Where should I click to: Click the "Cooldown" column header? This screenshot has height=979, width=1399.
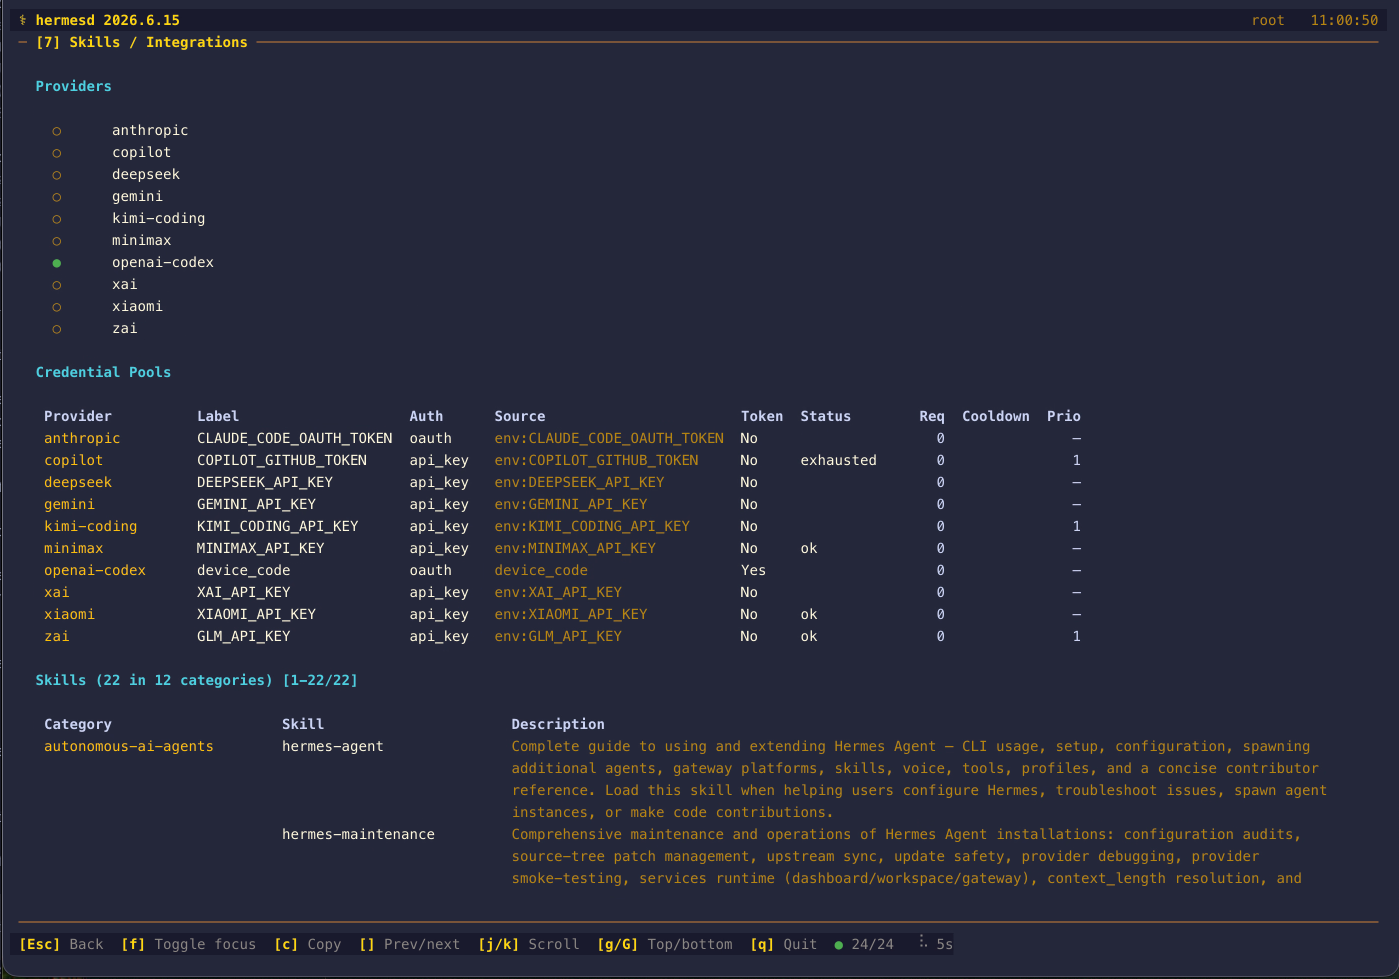pos(996,416)
